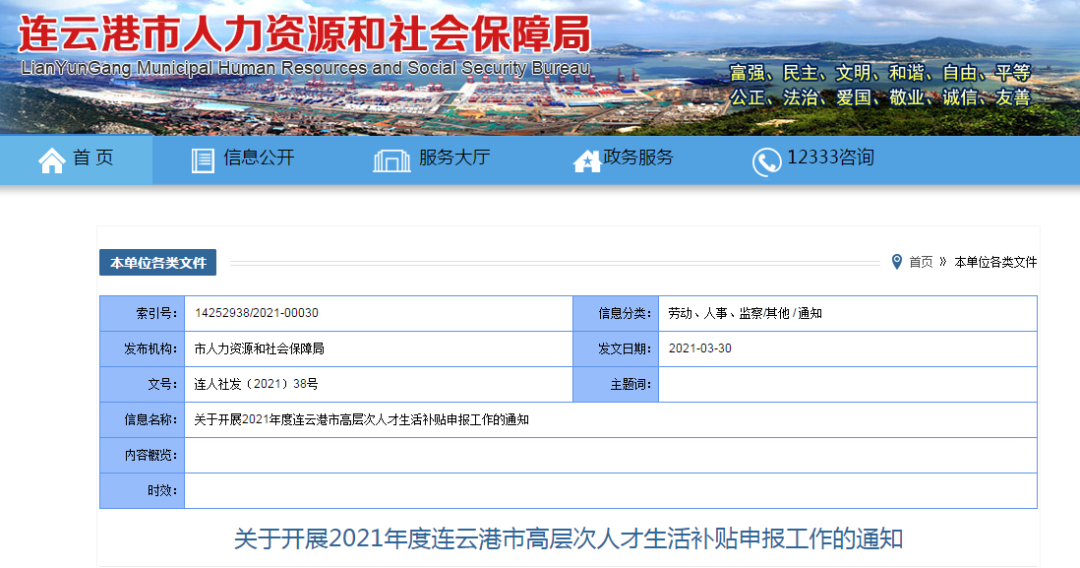Viewport: 1080px width, 568px height.
Task: Click the home icon beside 首页
Action: (52, 161)
